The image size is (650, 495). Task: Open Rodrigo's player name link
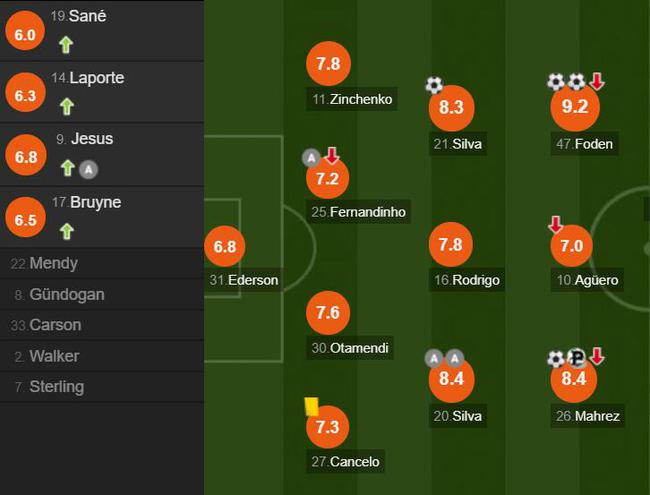[x=475, y=280]
